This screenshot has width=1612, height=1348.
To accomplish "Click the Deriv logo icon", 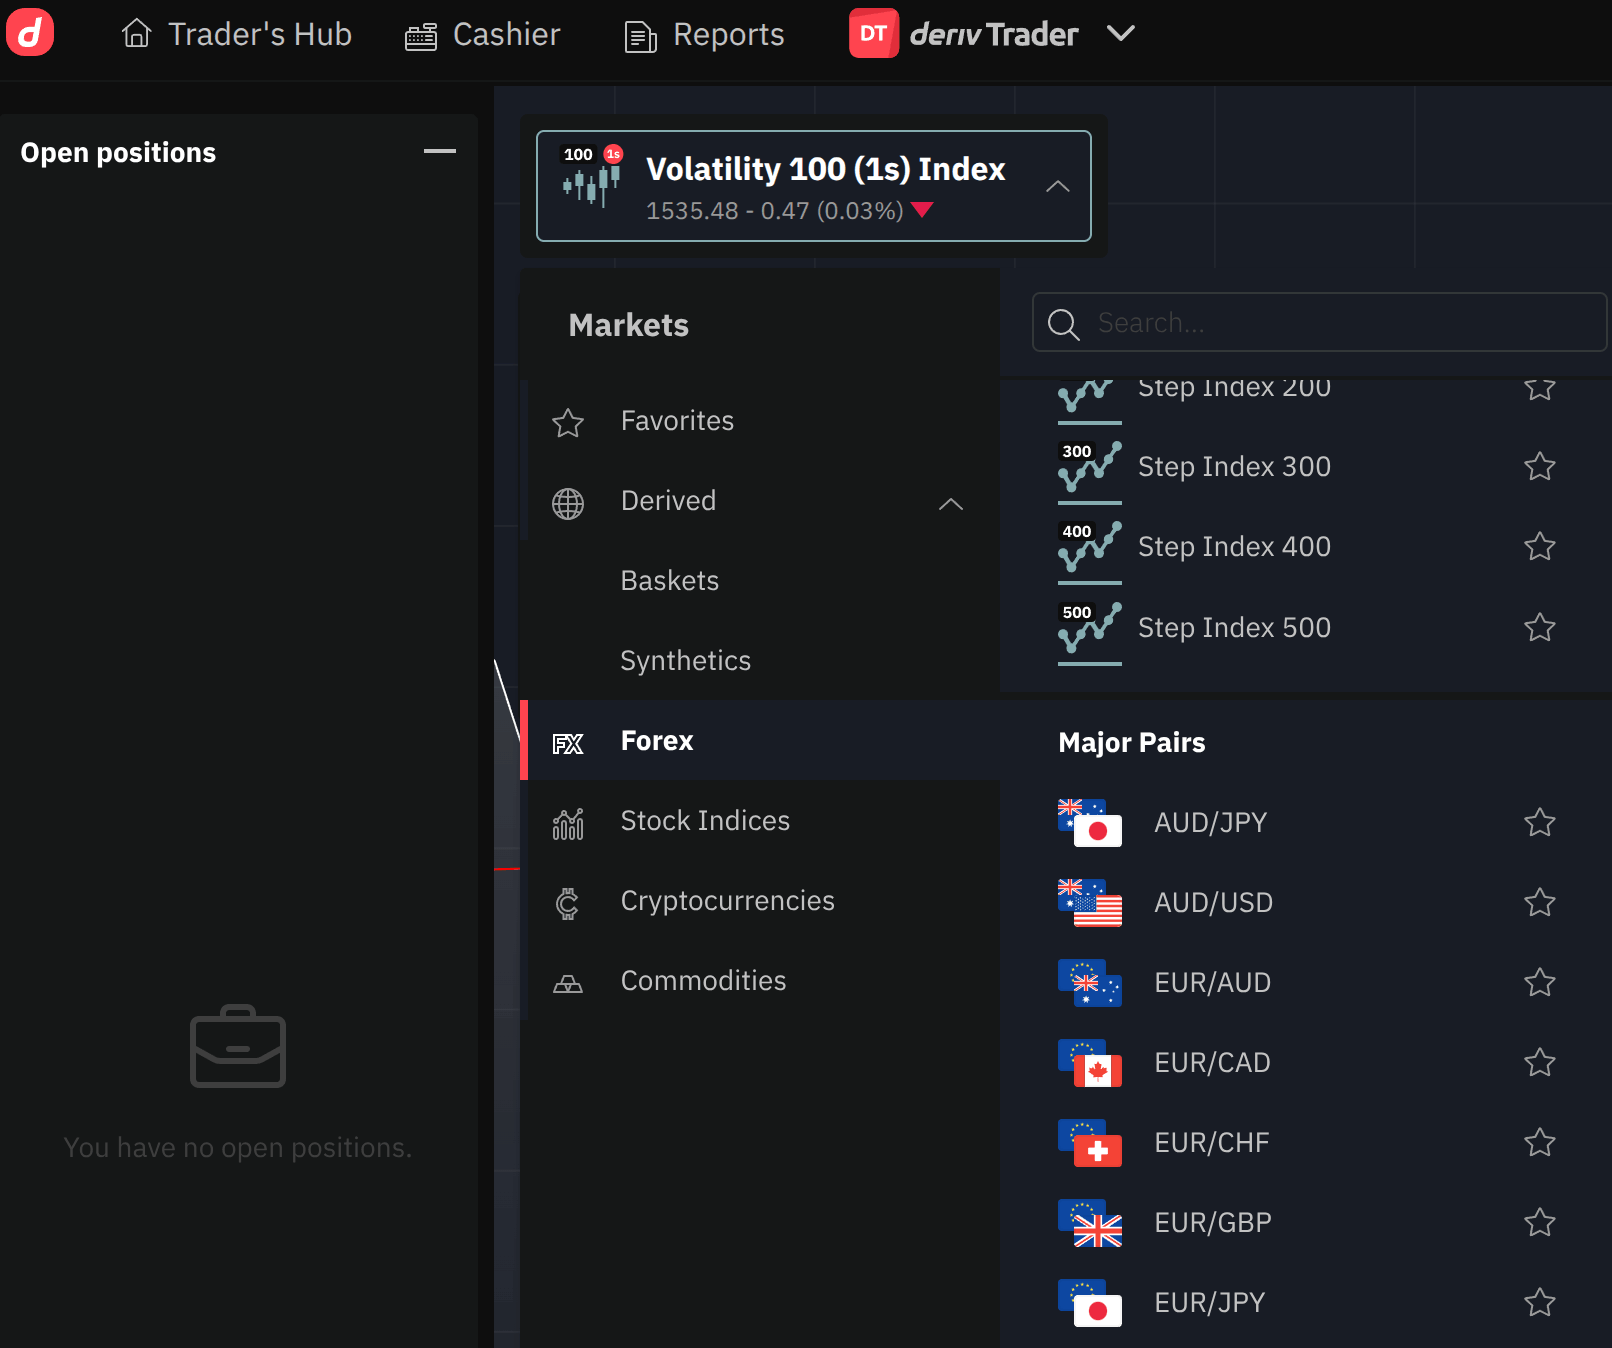I will 30,33.
